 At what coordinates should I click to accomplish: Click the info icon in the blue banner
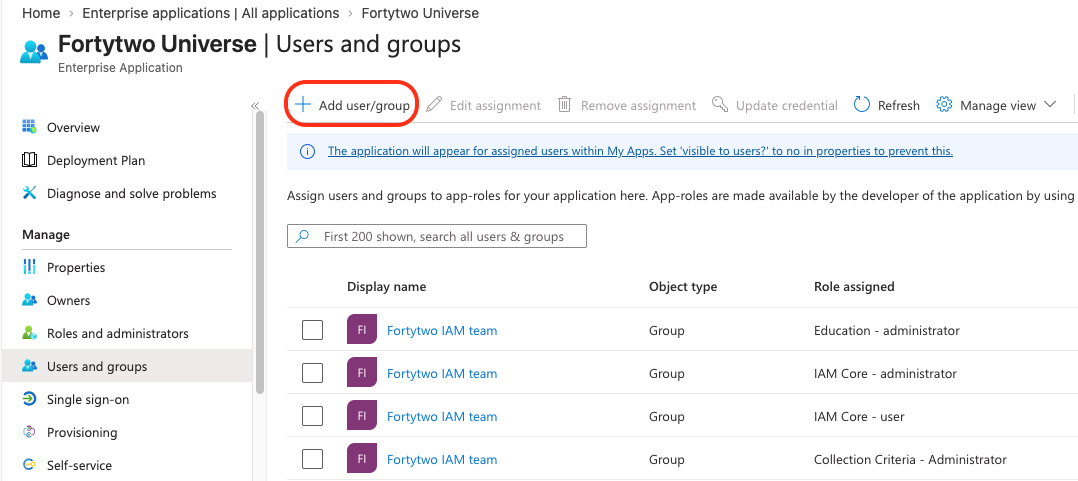[308, 151]
